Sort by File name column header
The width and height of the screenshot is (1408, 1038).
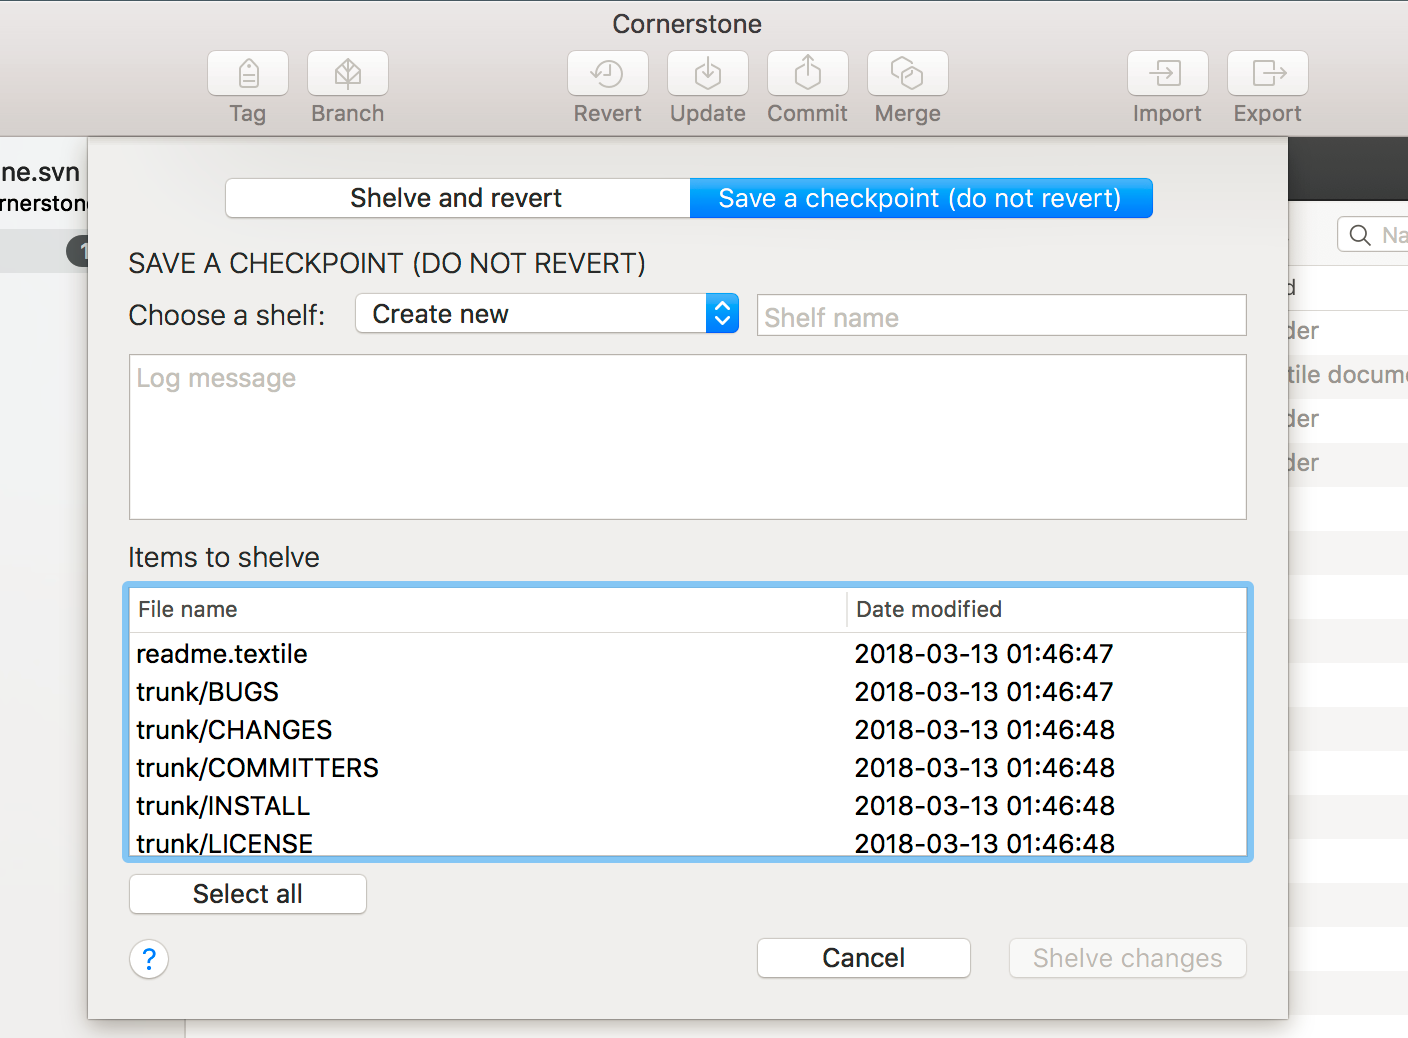[x=488, y=610]
